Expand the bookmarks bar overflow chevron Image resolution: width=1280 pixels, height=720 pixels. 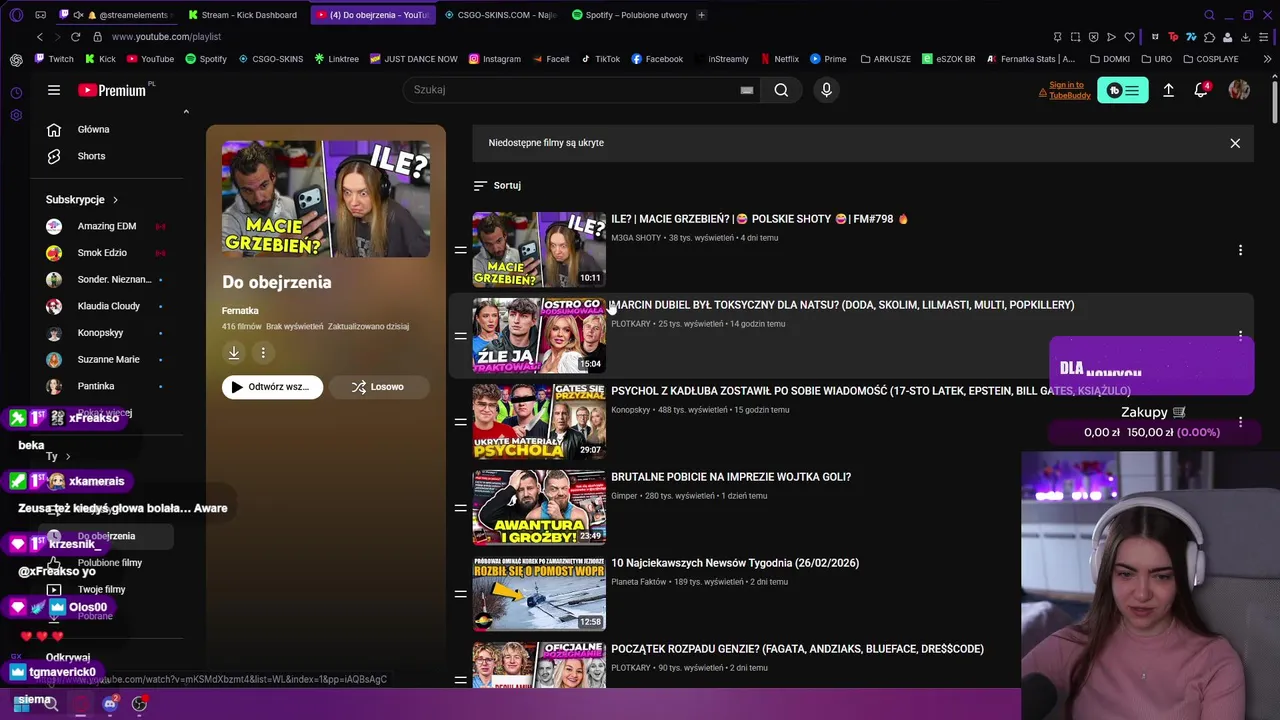tap(1267, 59)
